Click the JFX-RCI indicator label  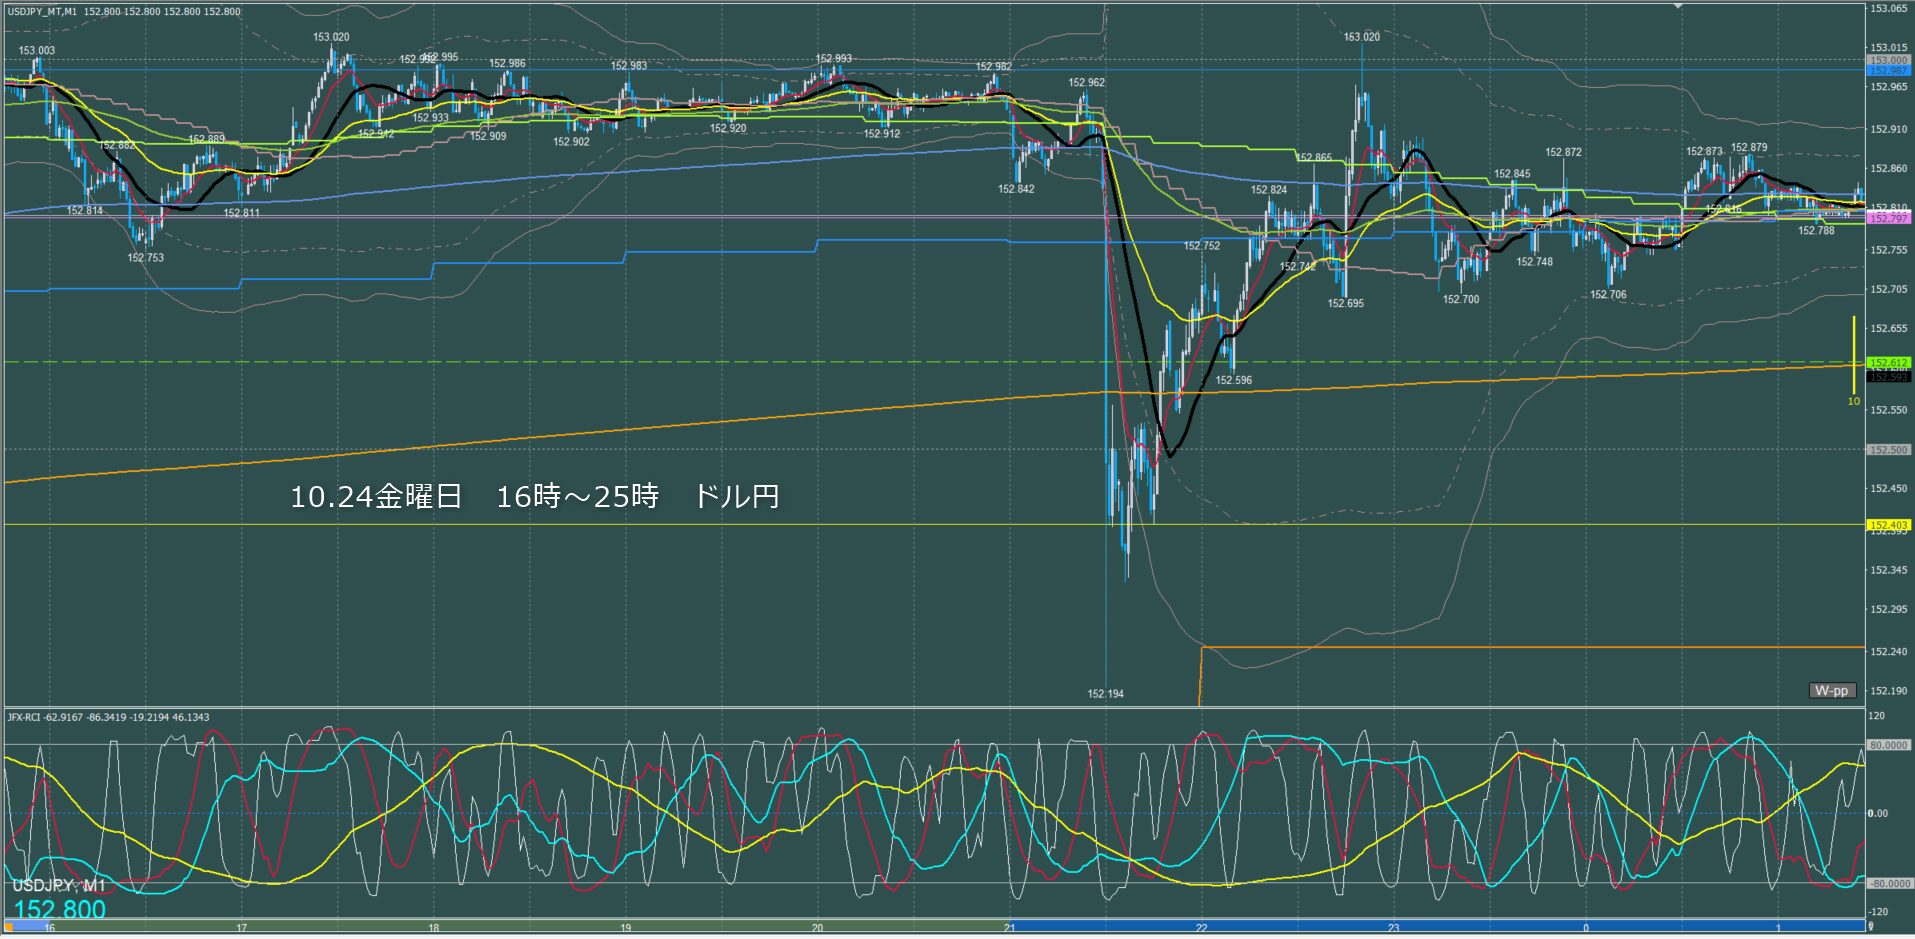pyautogui.click(x=25, y=717)
